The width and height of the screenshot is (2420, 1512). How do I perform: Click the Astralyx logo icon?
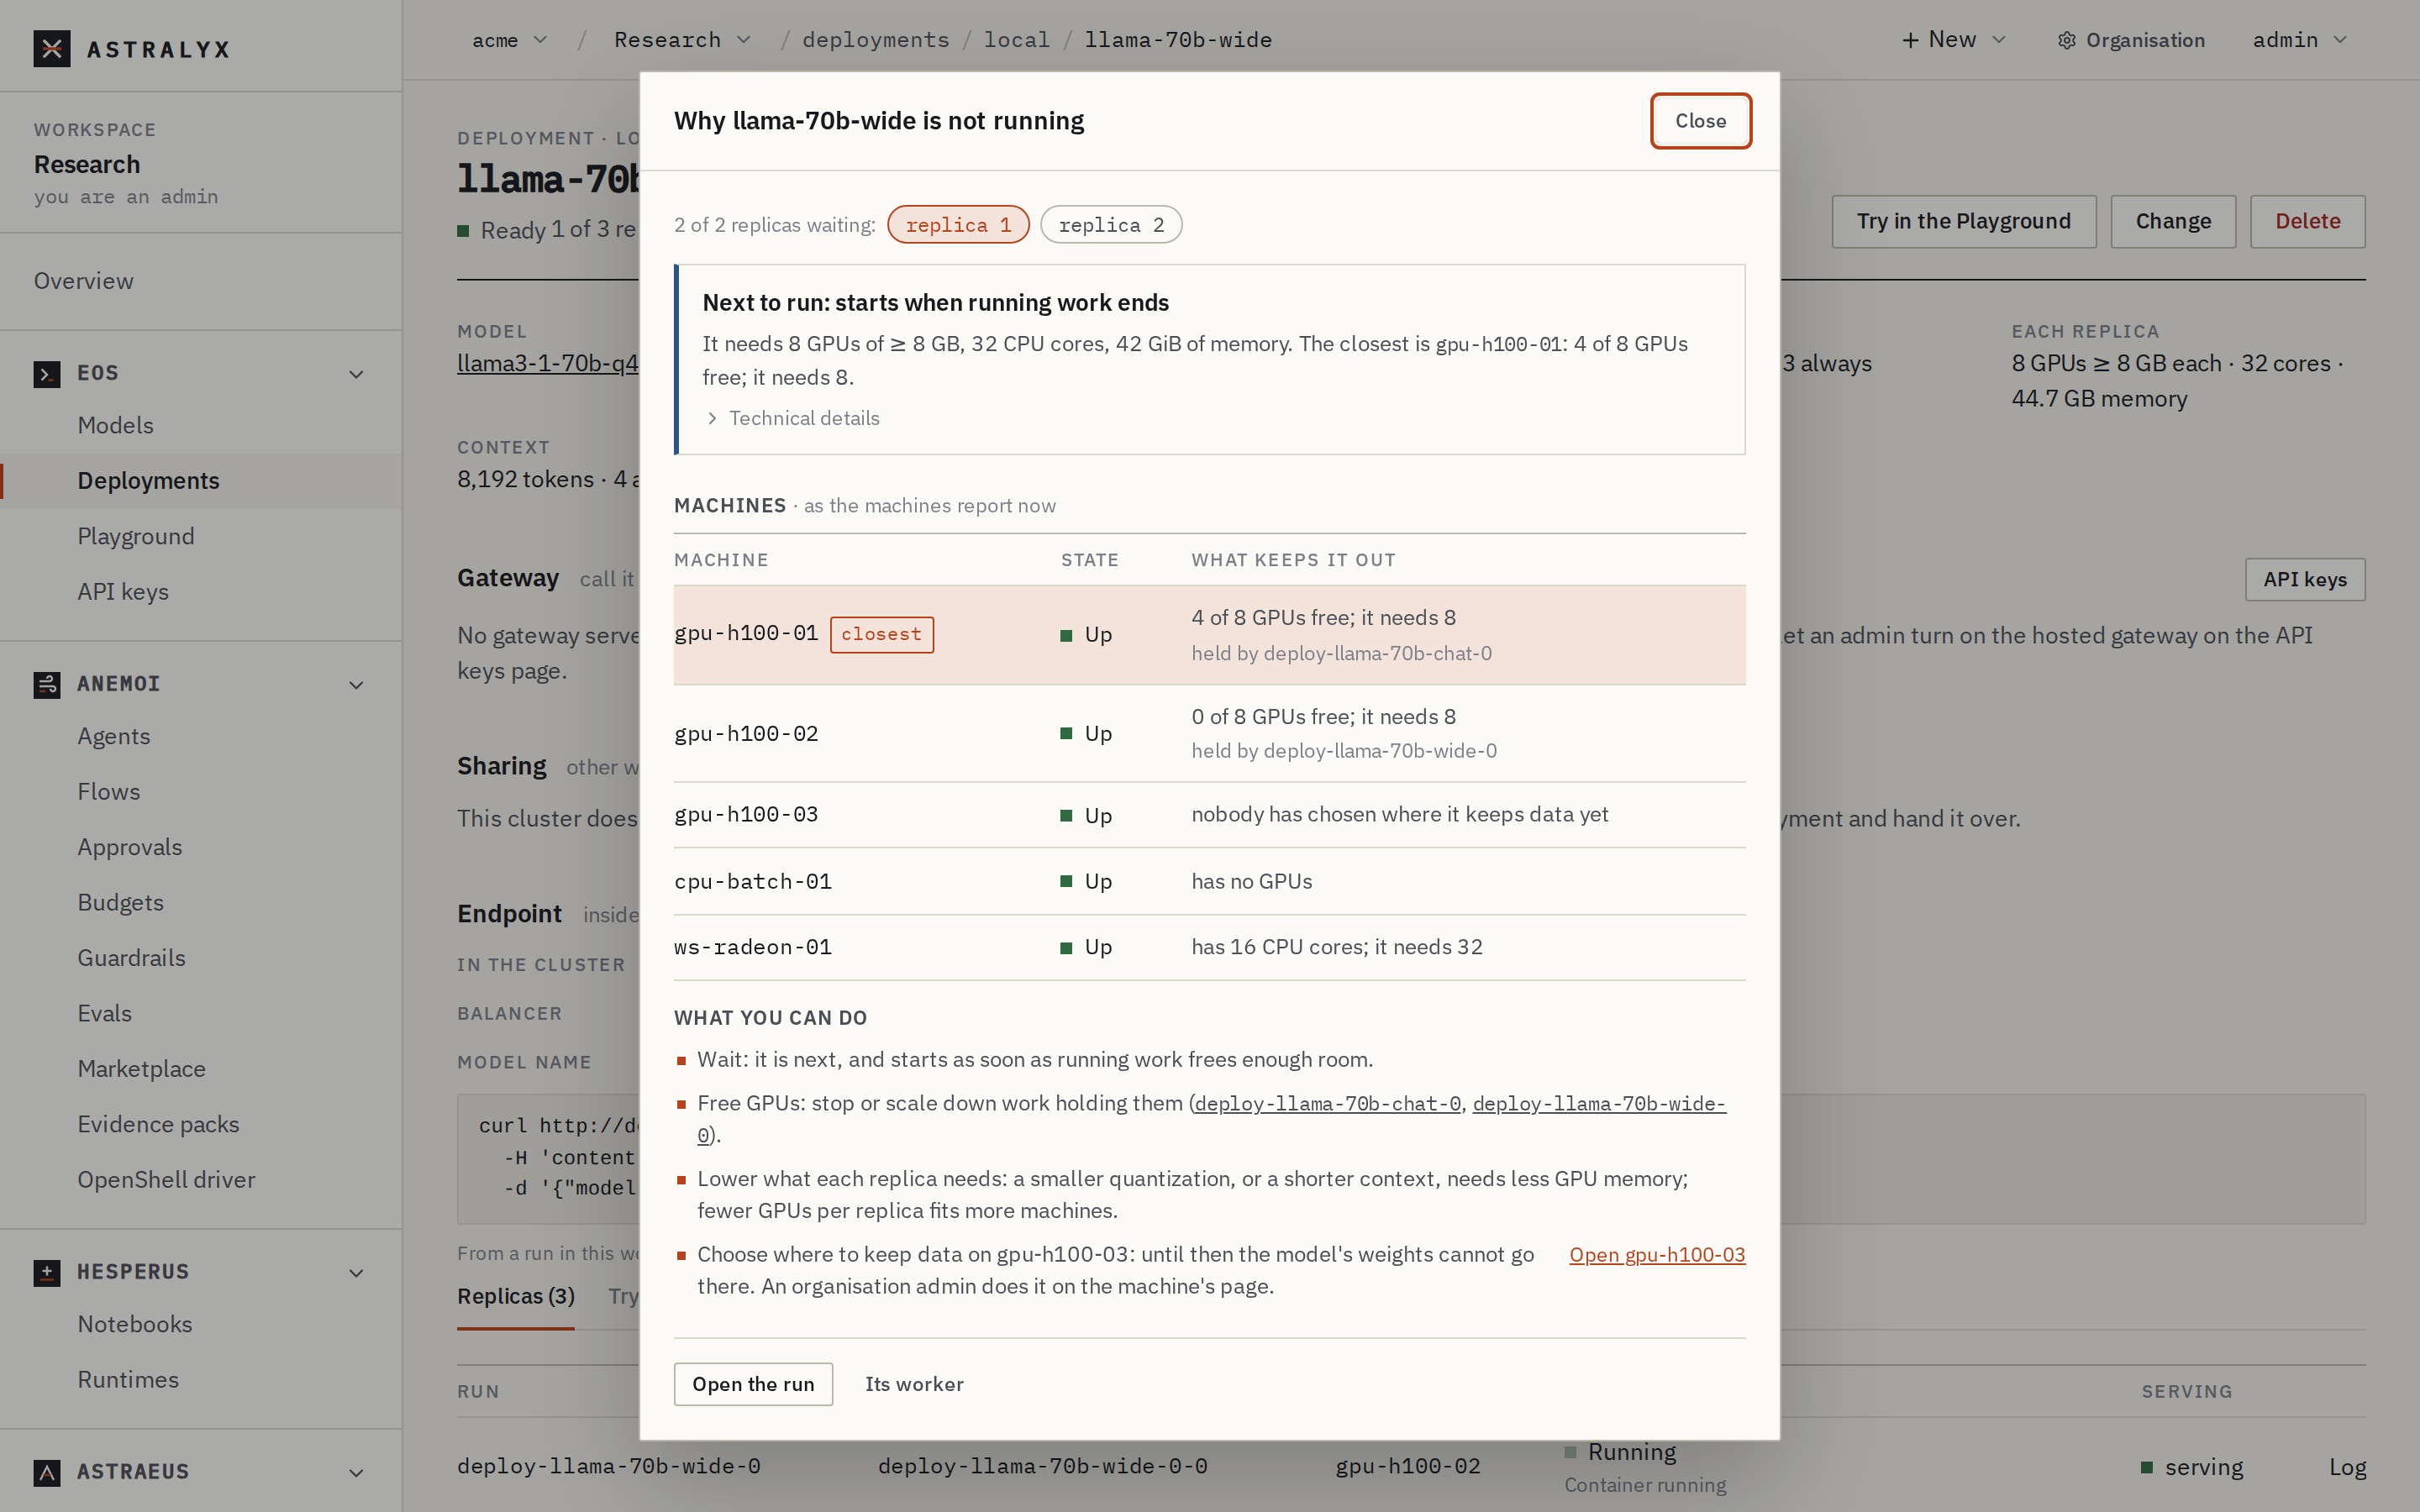click(52, 49)
